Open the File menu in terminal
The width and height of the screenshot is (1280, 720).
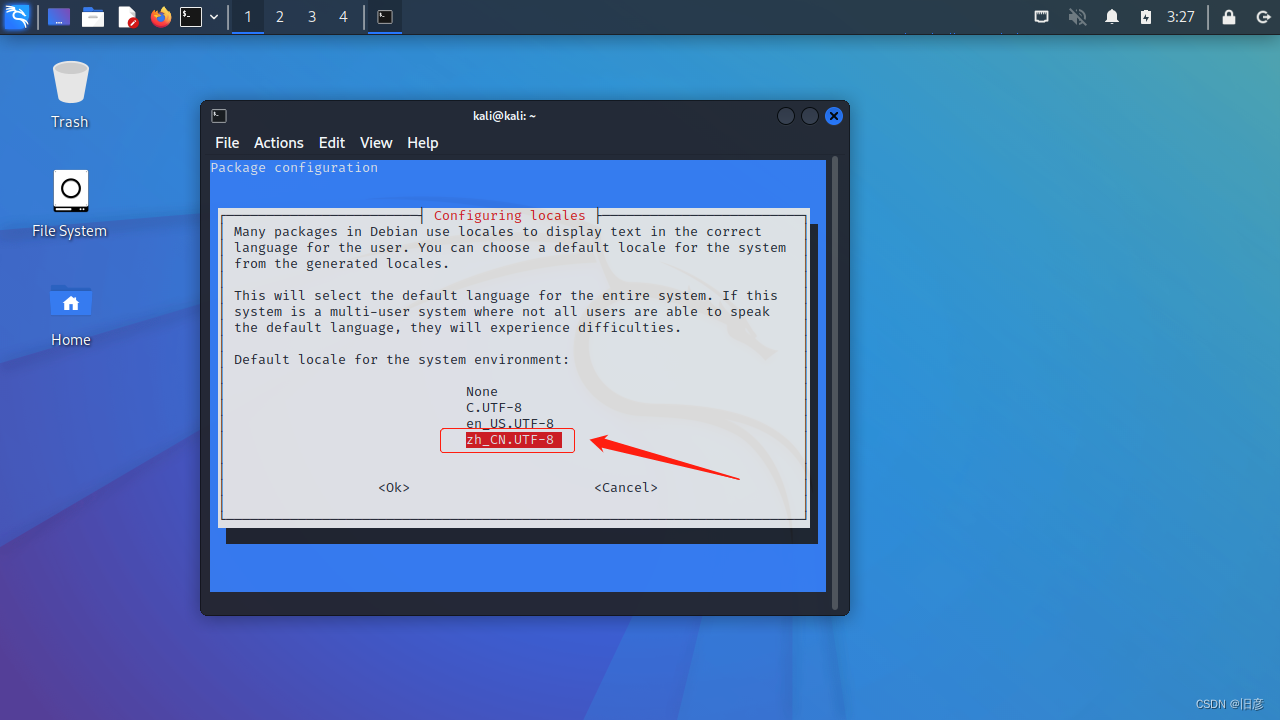click(x=227, y=143)
